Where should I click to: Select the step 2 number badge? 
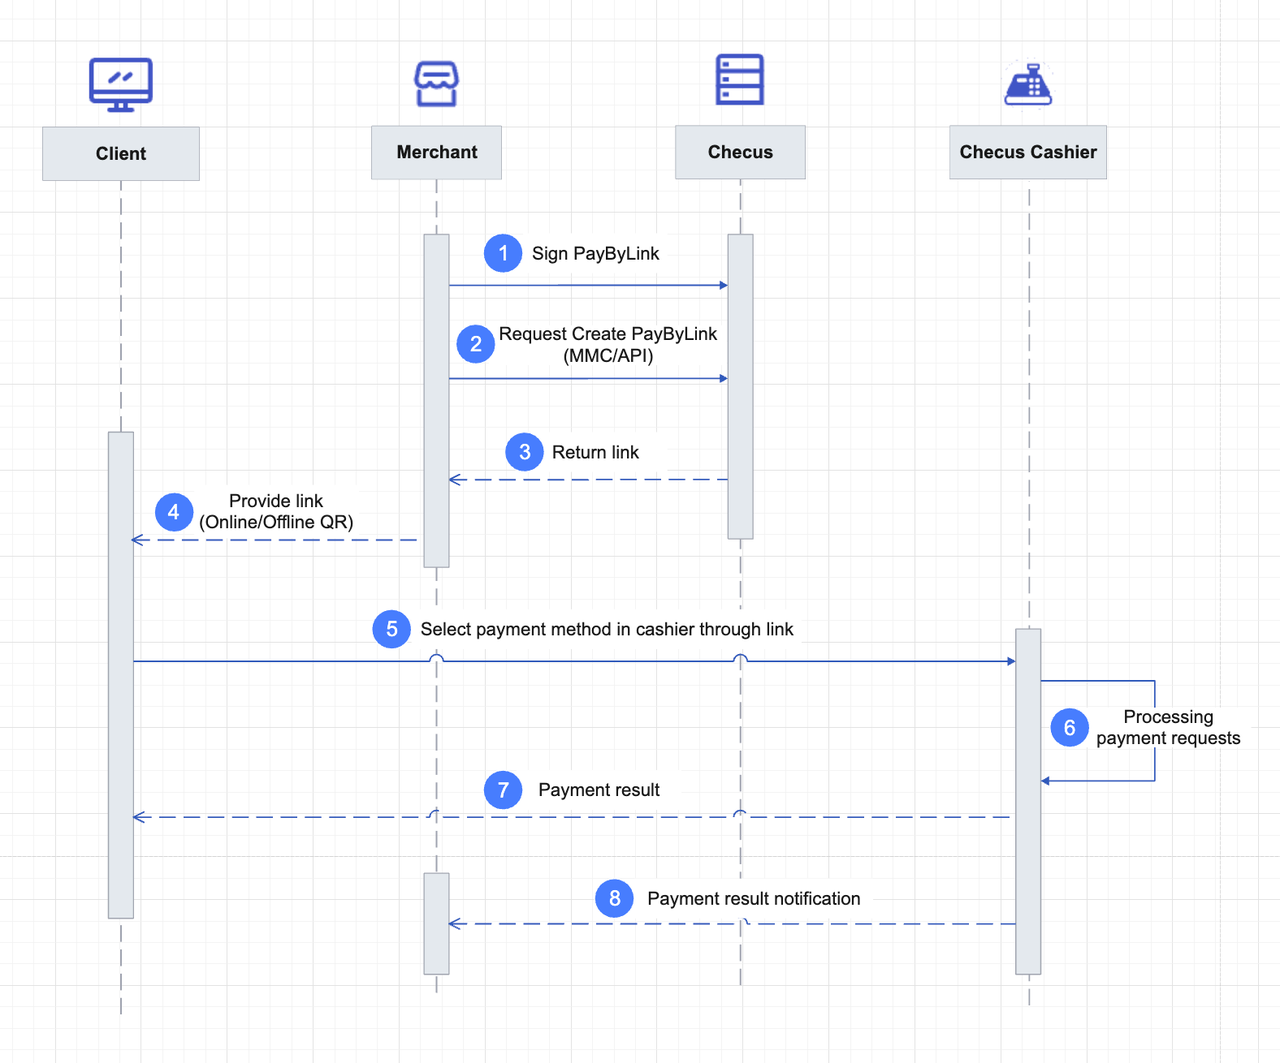476,344
